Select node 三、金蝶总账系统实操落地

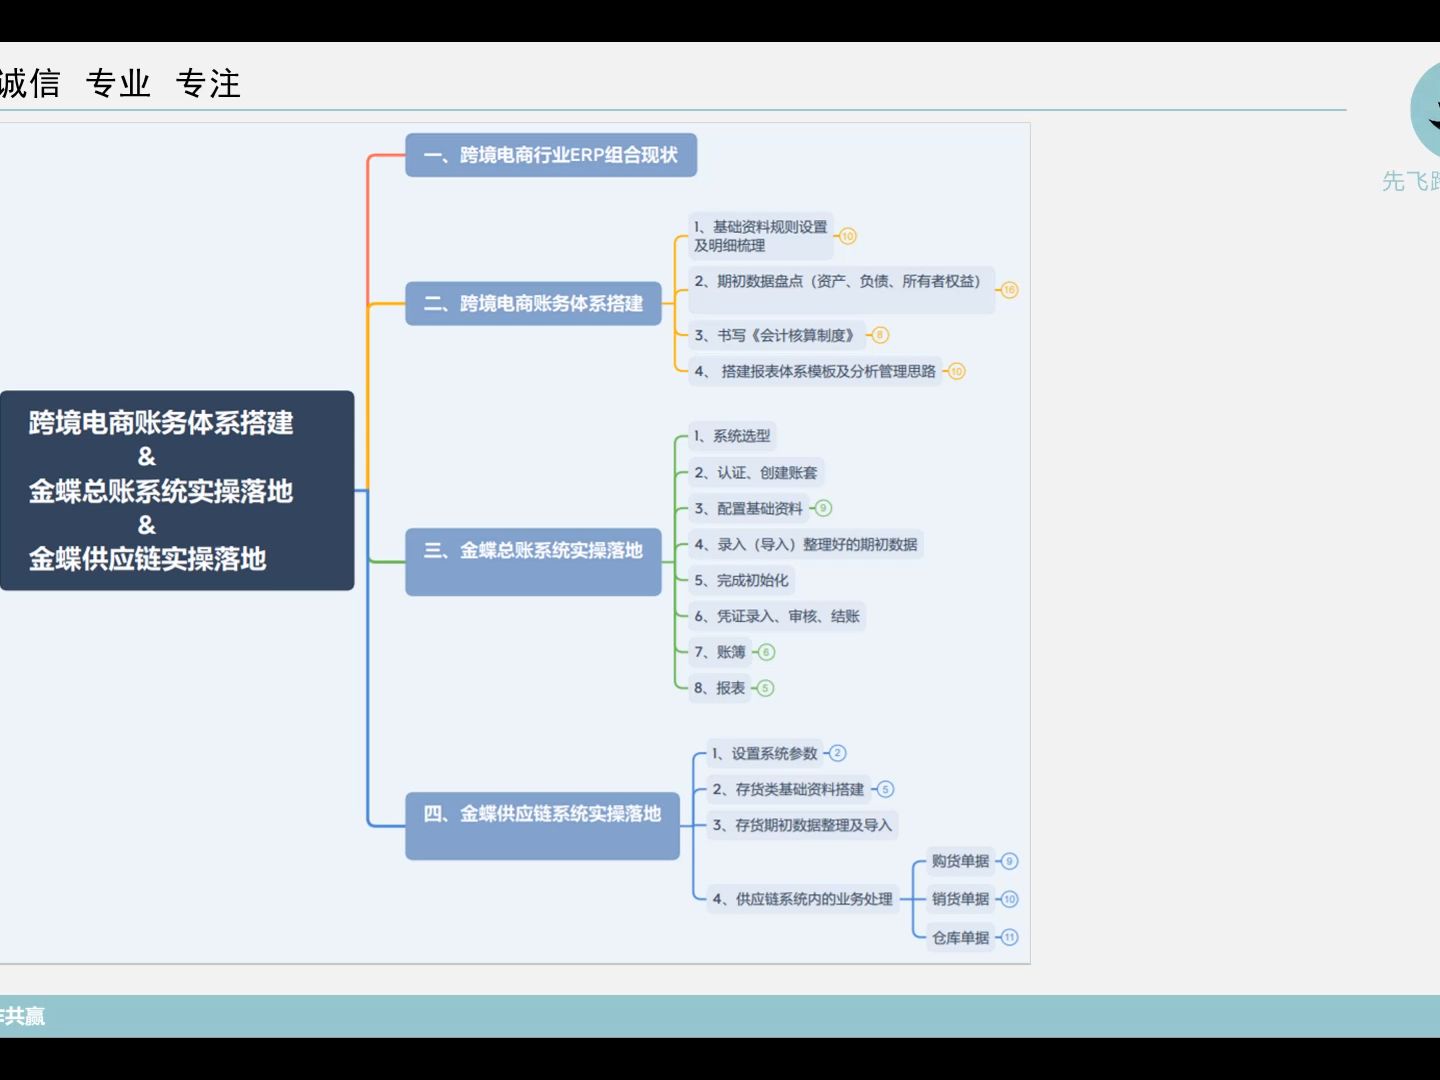pos(533,561)
